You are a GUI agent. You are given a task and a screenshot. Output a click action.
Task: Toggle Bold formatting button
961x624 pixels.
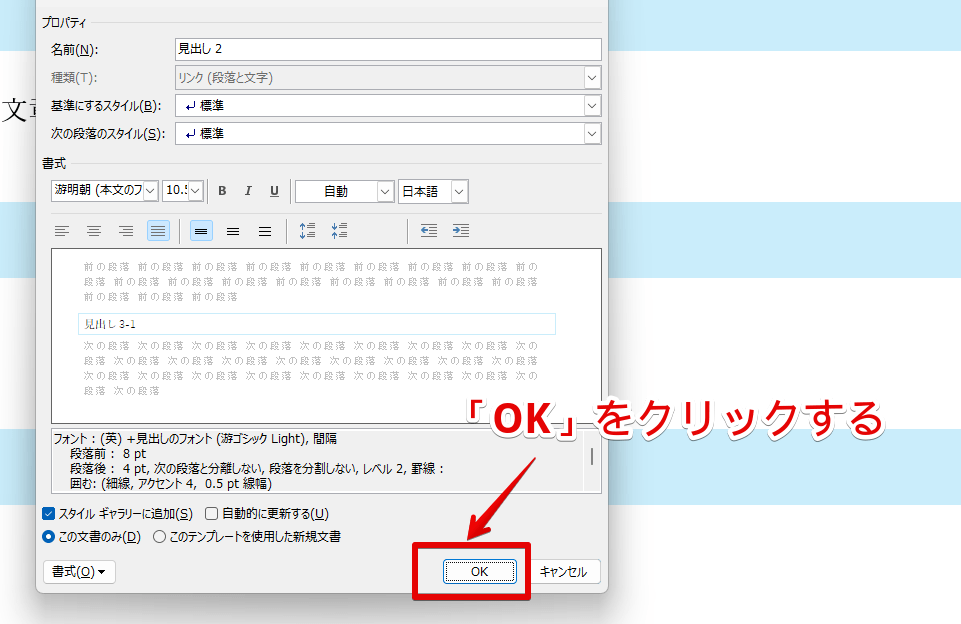222,191
